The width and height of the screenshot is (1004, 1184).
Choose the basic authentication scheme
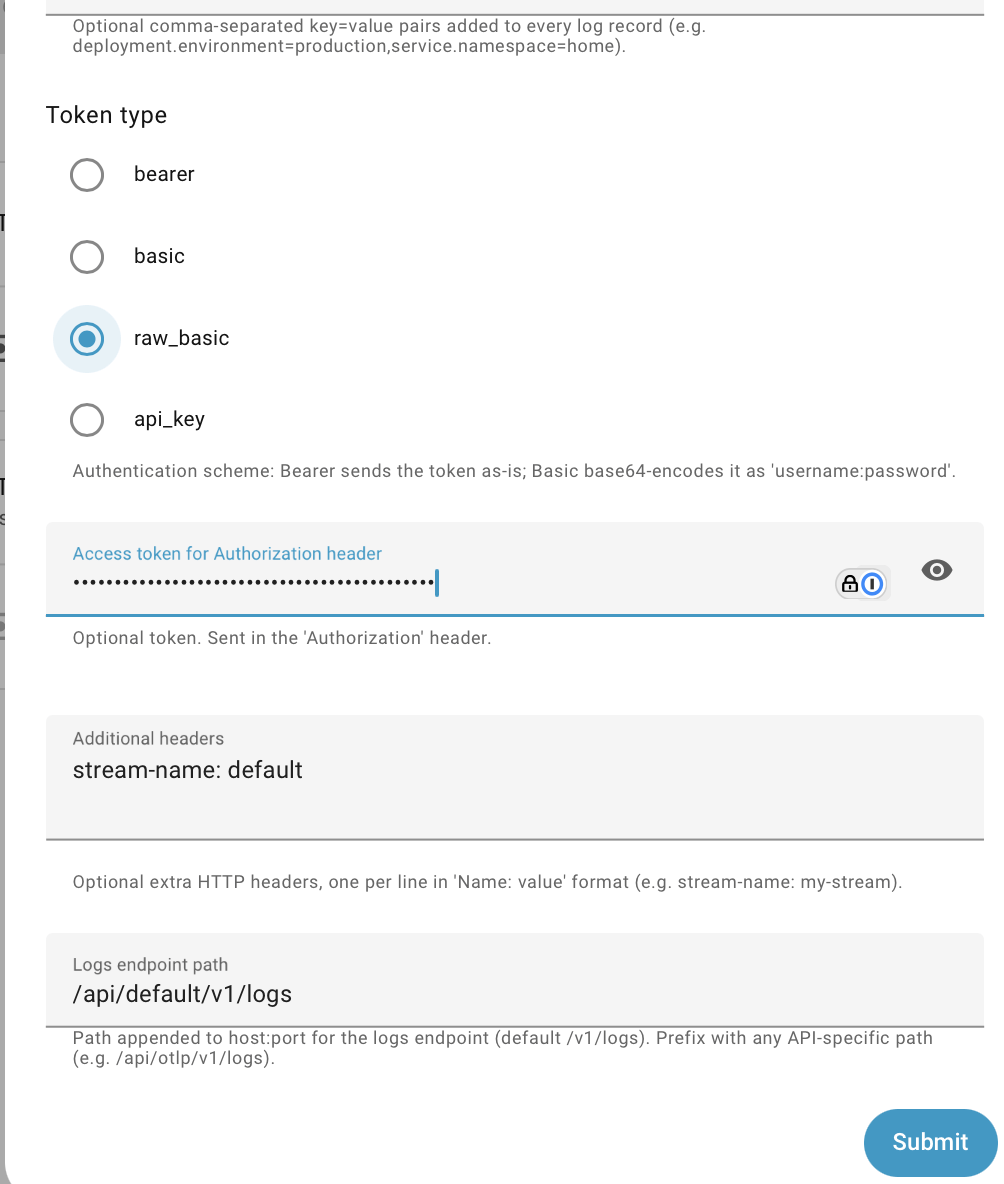coord(87,256)
